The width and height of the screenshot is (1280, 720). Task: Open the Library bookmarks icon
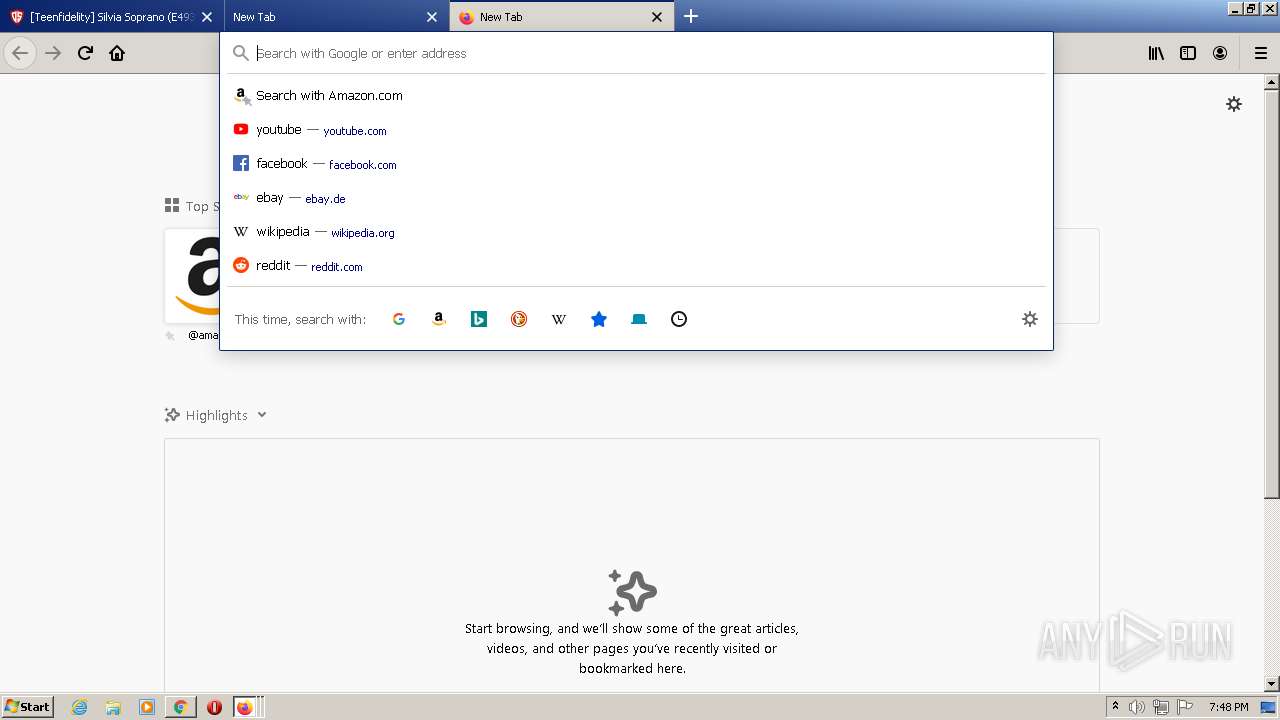click(1156, 53)
